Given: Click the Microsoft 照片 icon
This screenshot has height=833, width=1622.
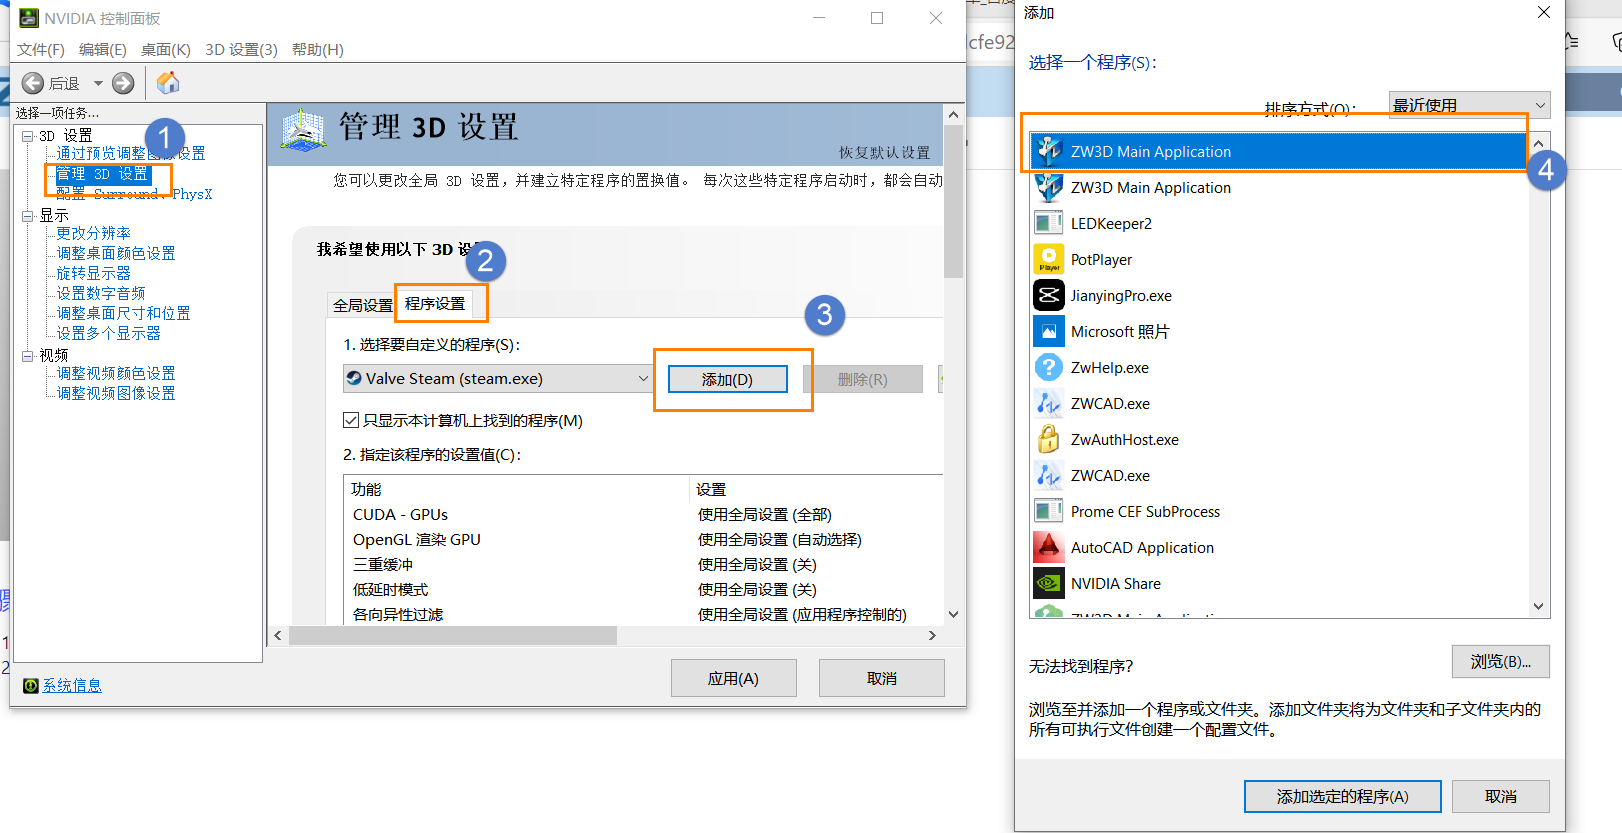Looking at the screenshot, I should 1048,331.
